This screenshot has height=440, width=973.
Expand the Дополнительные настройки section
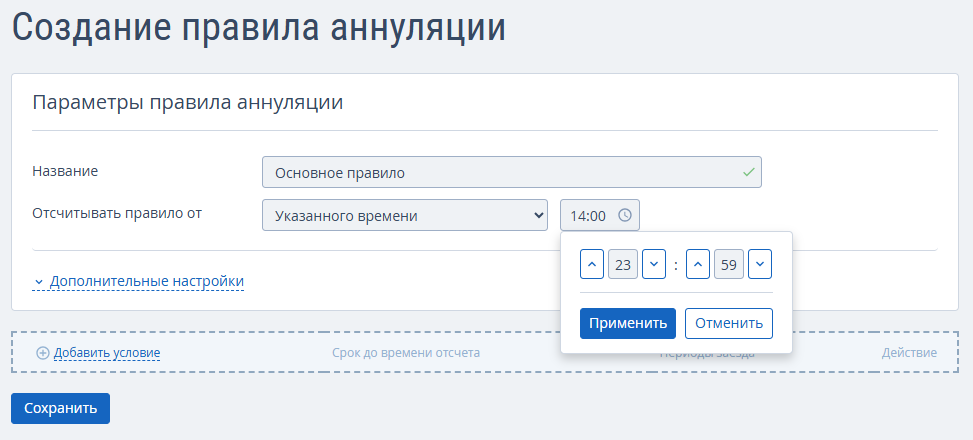pyautogui.click(x=146, y=282)
